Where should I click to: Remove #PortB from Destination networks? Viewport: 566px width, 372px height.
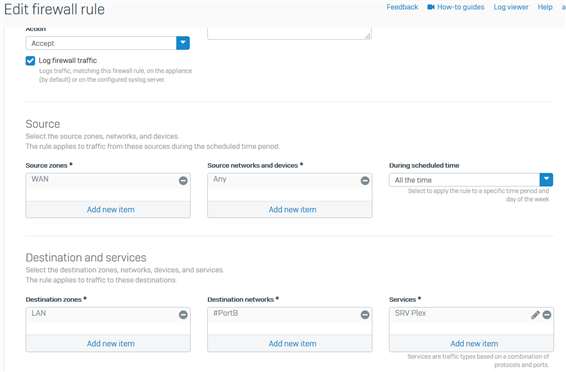click(x=365, y=315)
